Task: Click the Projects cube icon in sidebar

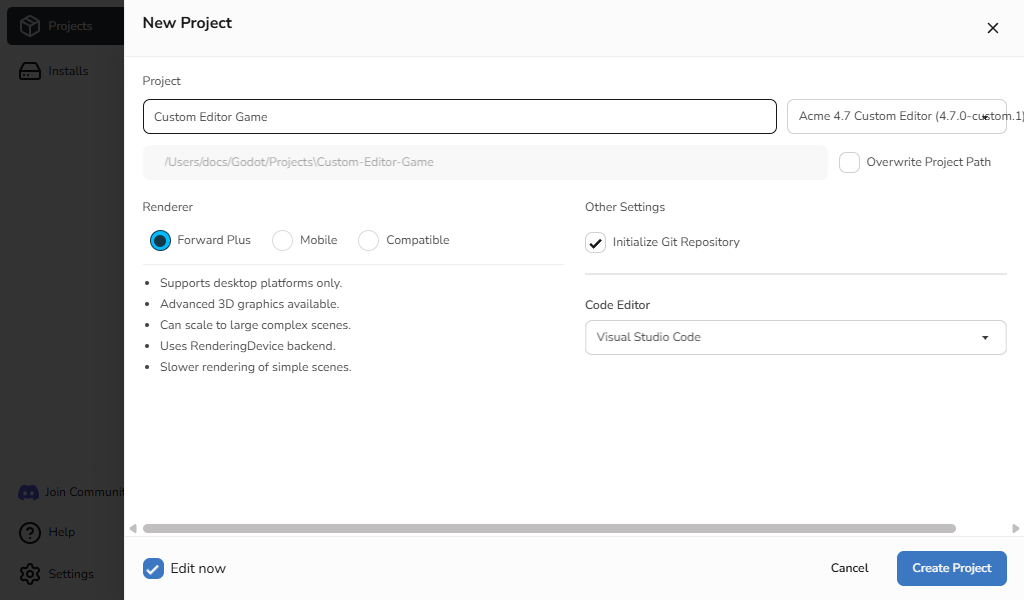Action: tap(29, 26)
